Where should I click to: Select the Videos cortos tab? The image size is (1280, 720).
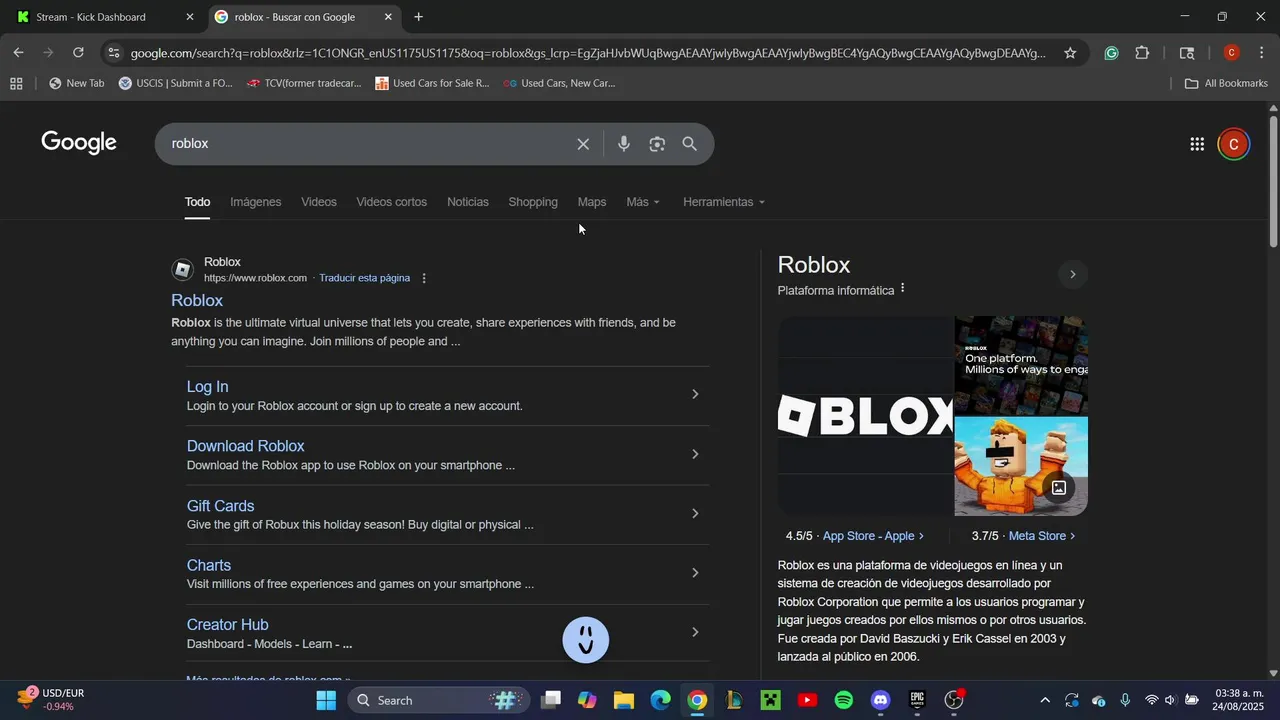(x=392, y=202)
